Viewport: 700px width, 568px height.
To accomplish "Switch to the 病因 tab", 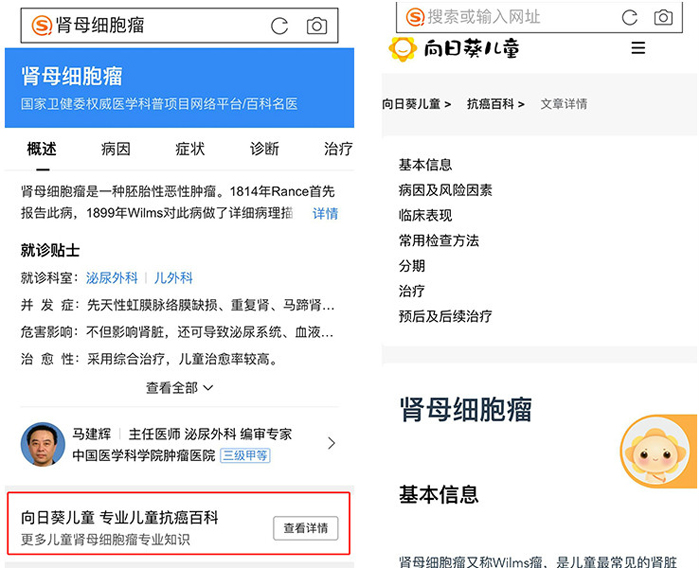I will tap(115, 149).
